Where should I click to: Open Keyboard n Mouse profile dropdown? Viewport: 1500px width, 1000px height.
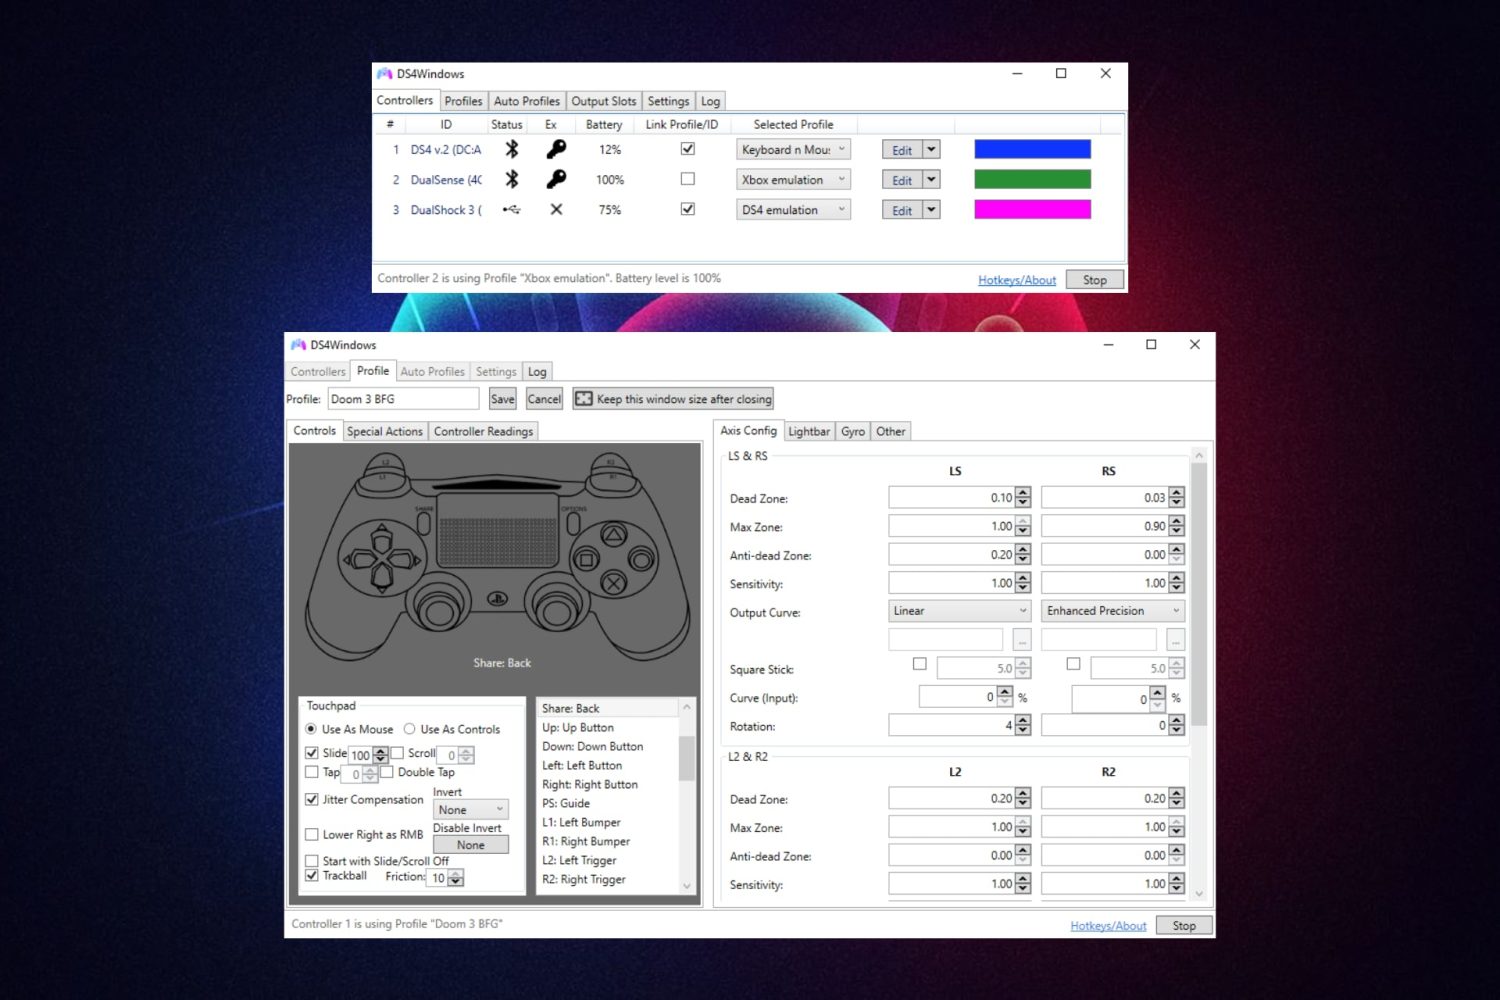pyautogui.click(x=793, y=149)
